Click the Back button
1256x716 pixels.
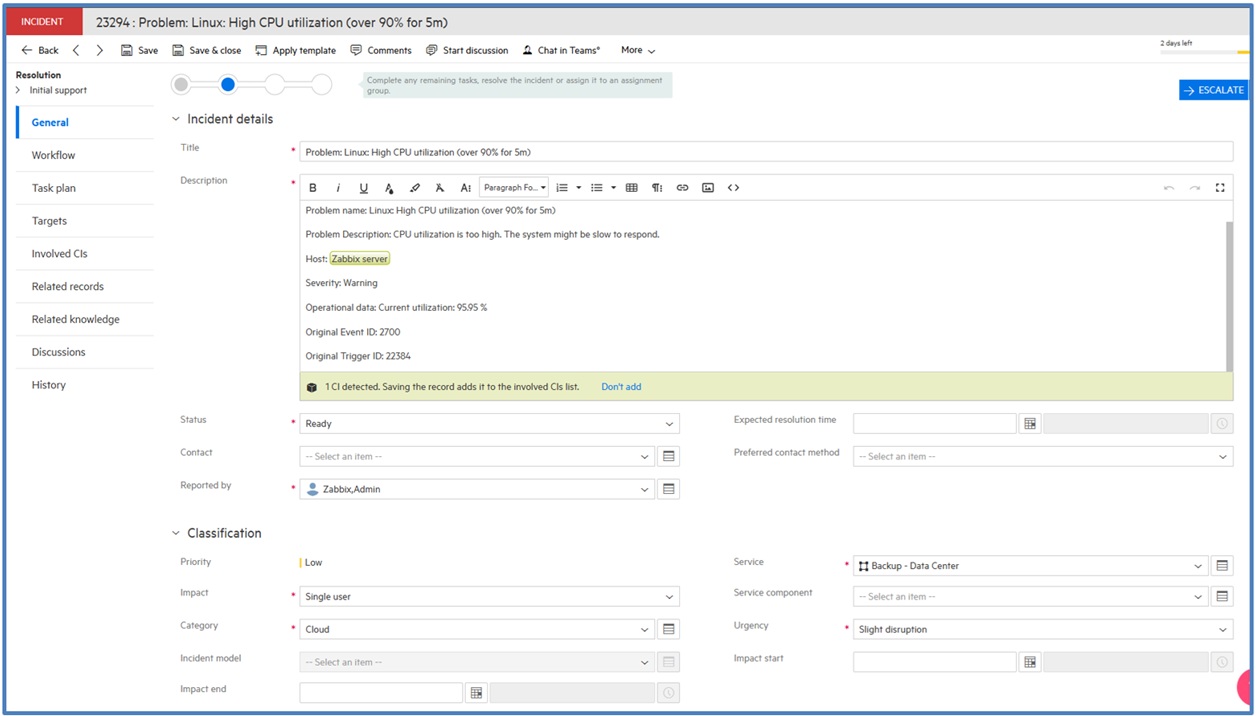point(40,50)
